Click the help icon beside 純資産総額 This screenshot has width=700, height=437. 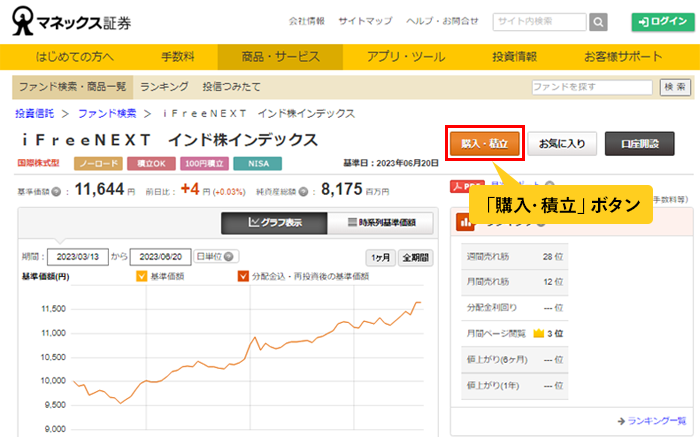pos(303,192)
